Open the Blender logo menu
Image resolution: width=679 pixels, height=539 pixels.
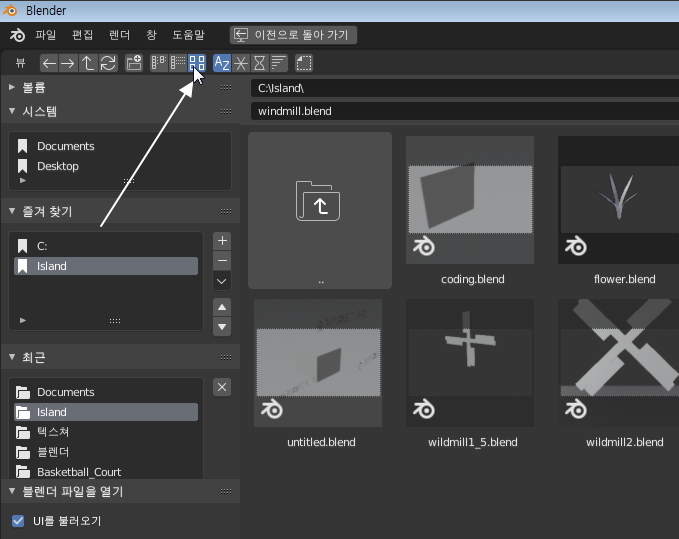[17, 35]
